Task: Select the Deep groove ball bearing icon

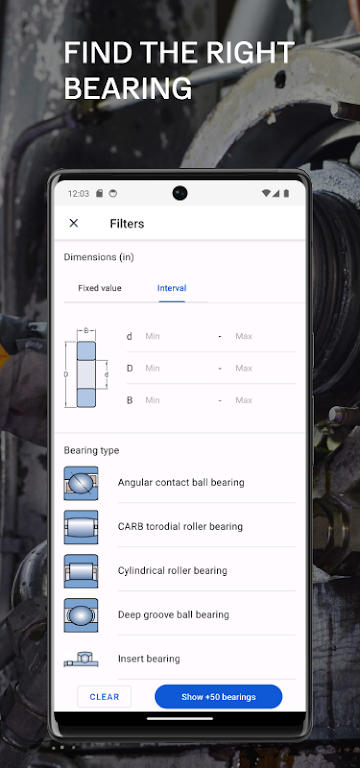Action: [81, 615]
